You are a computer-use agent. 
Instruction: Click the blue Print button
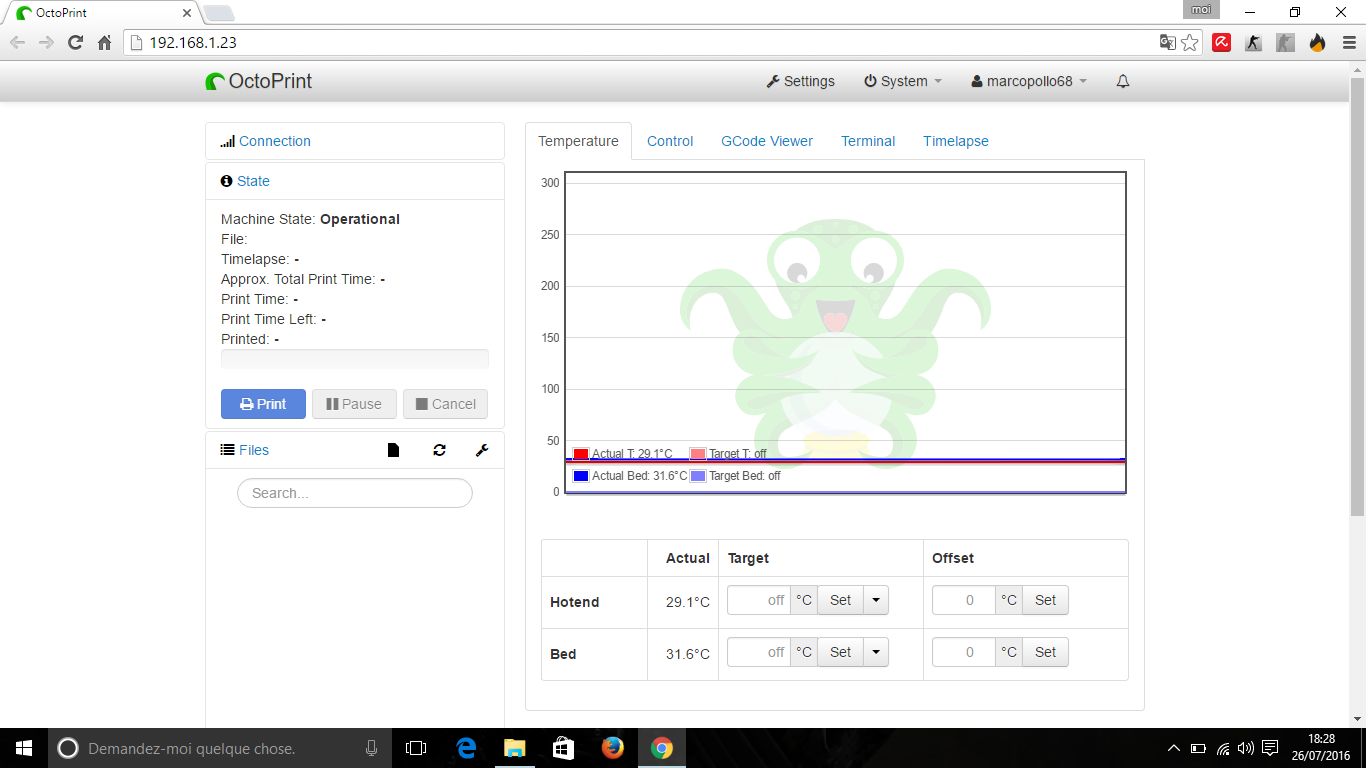(263, 404)
